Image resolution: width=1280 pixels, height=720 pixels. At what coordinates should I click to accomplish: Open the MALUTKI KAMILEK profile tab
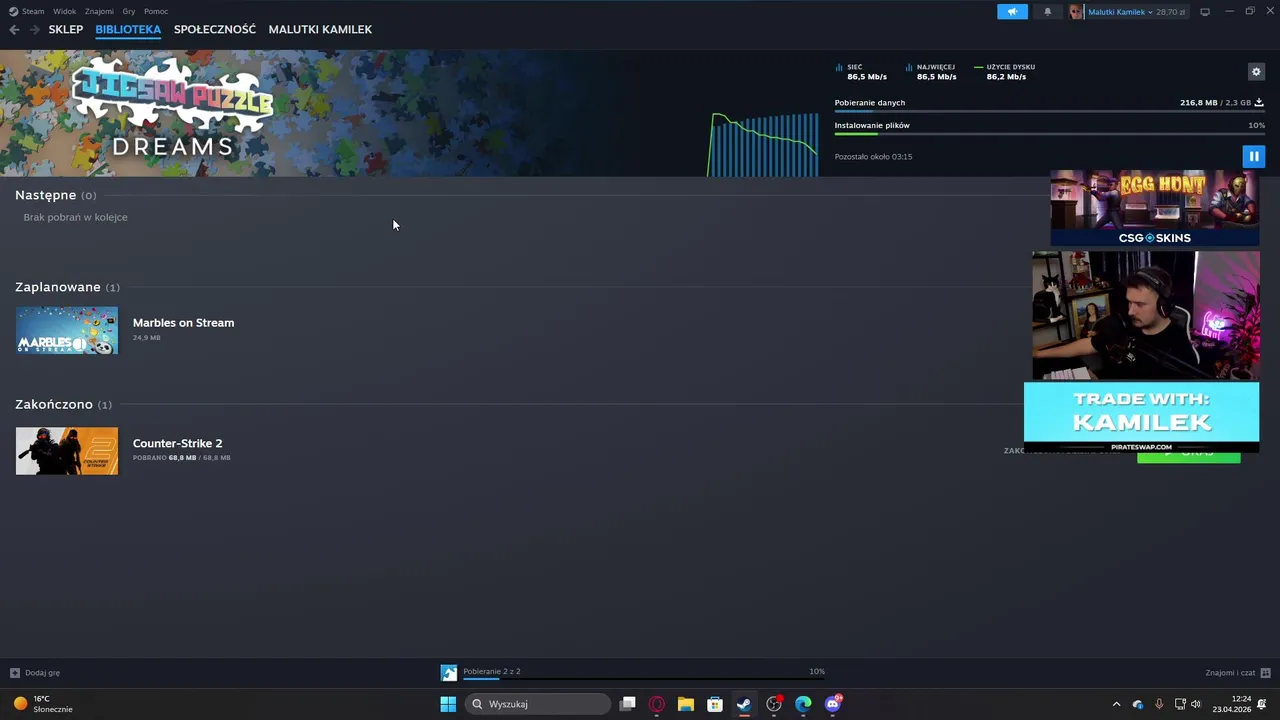click(320, 29)
